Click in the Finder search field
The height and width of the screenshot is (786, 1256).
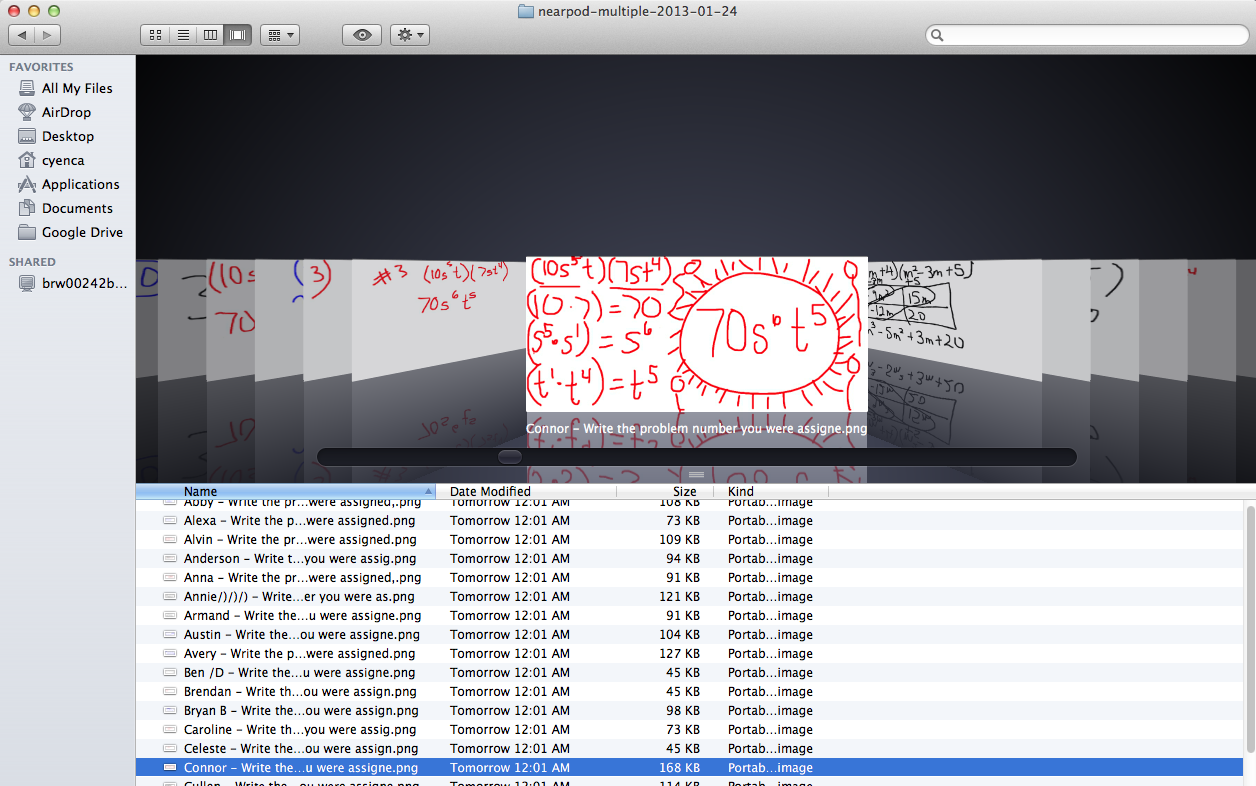(x=1090, y=35)
